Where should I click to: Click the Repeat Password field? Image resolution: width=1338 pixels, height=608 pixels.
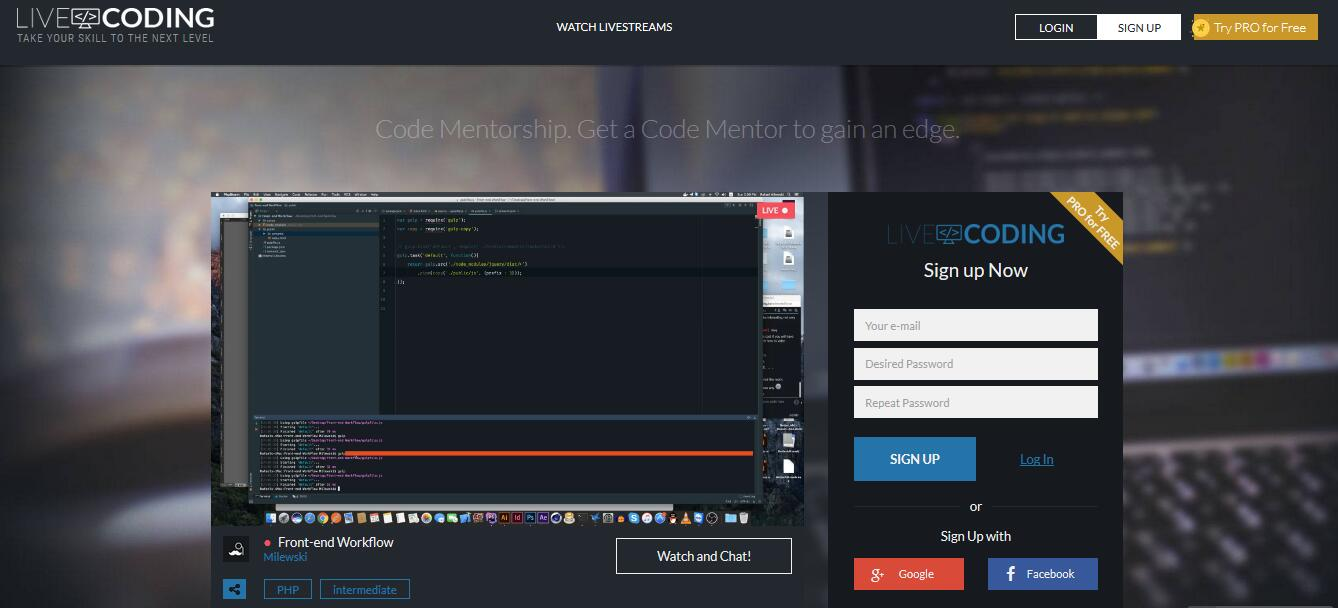tap(975, 402)
